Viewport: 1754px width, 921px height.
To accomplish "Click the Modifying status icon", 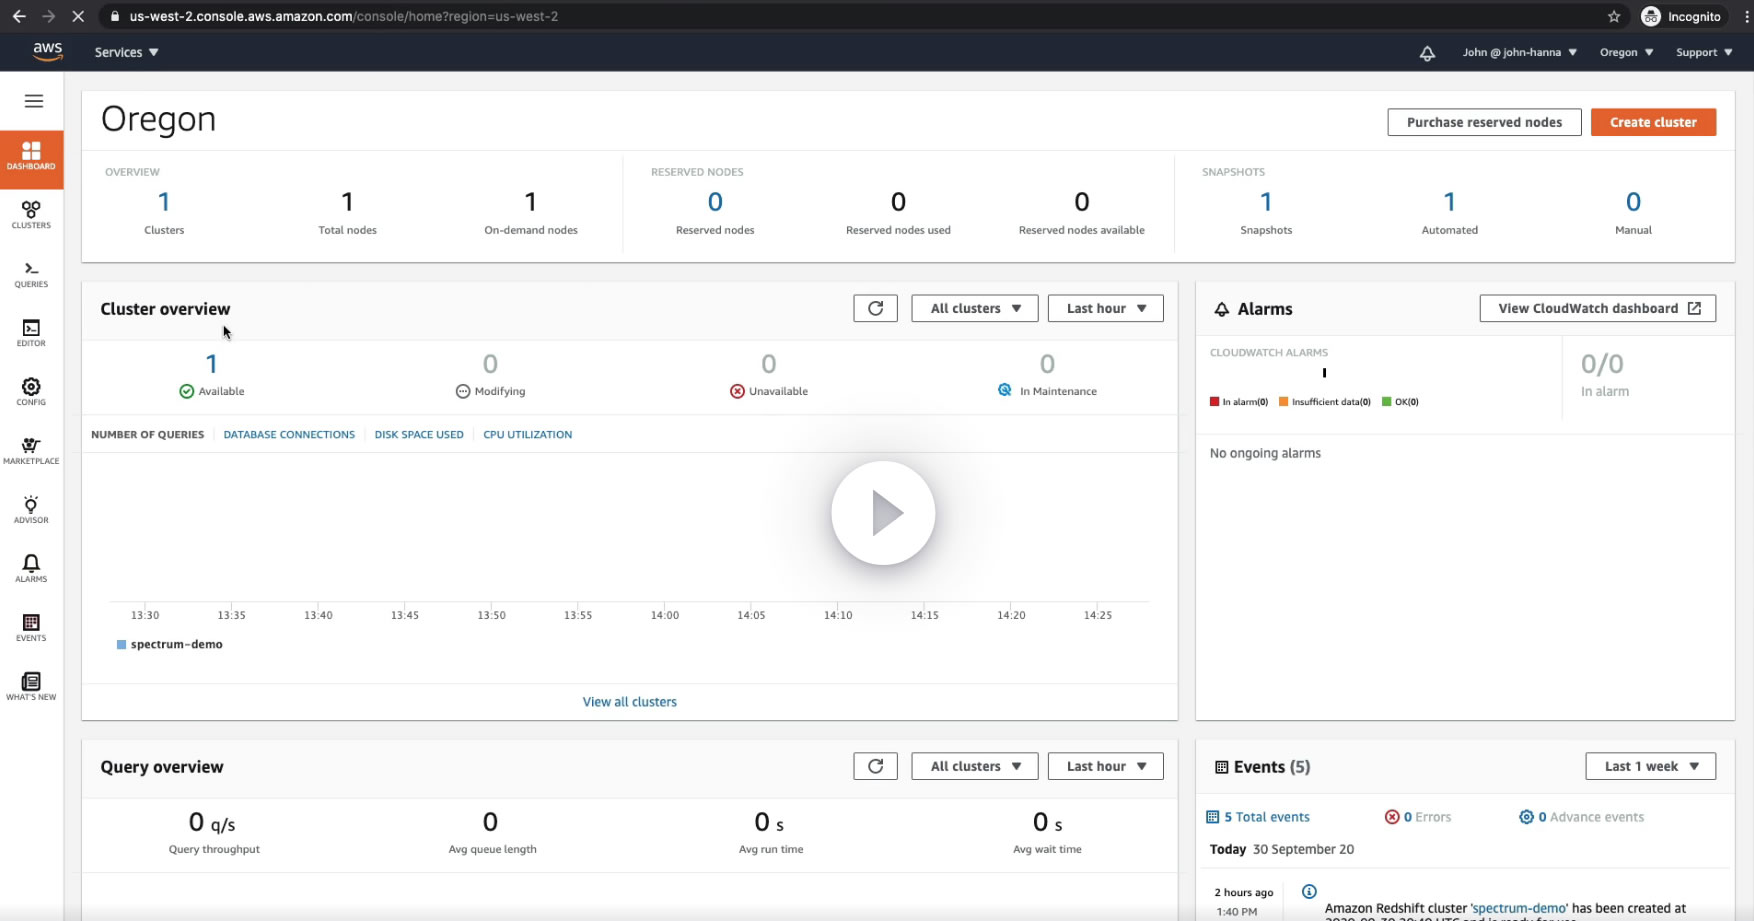I will pyautogui.click(x=463, y=391).
